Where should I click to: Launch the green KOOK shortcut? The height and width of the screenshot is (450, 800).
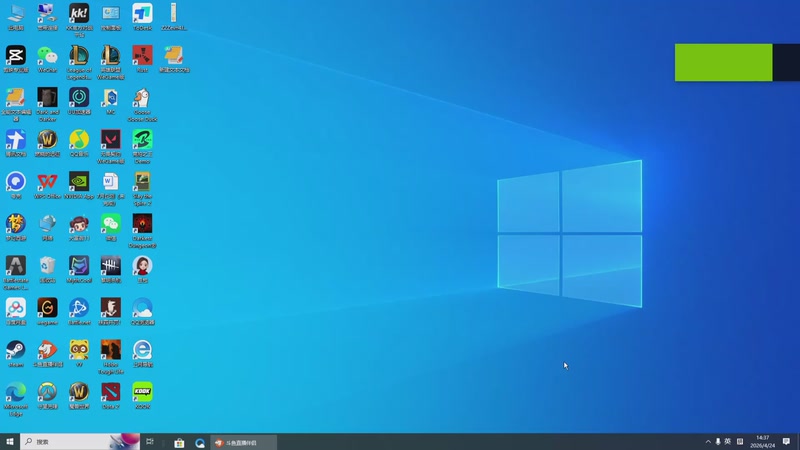[x=142, y=395]
